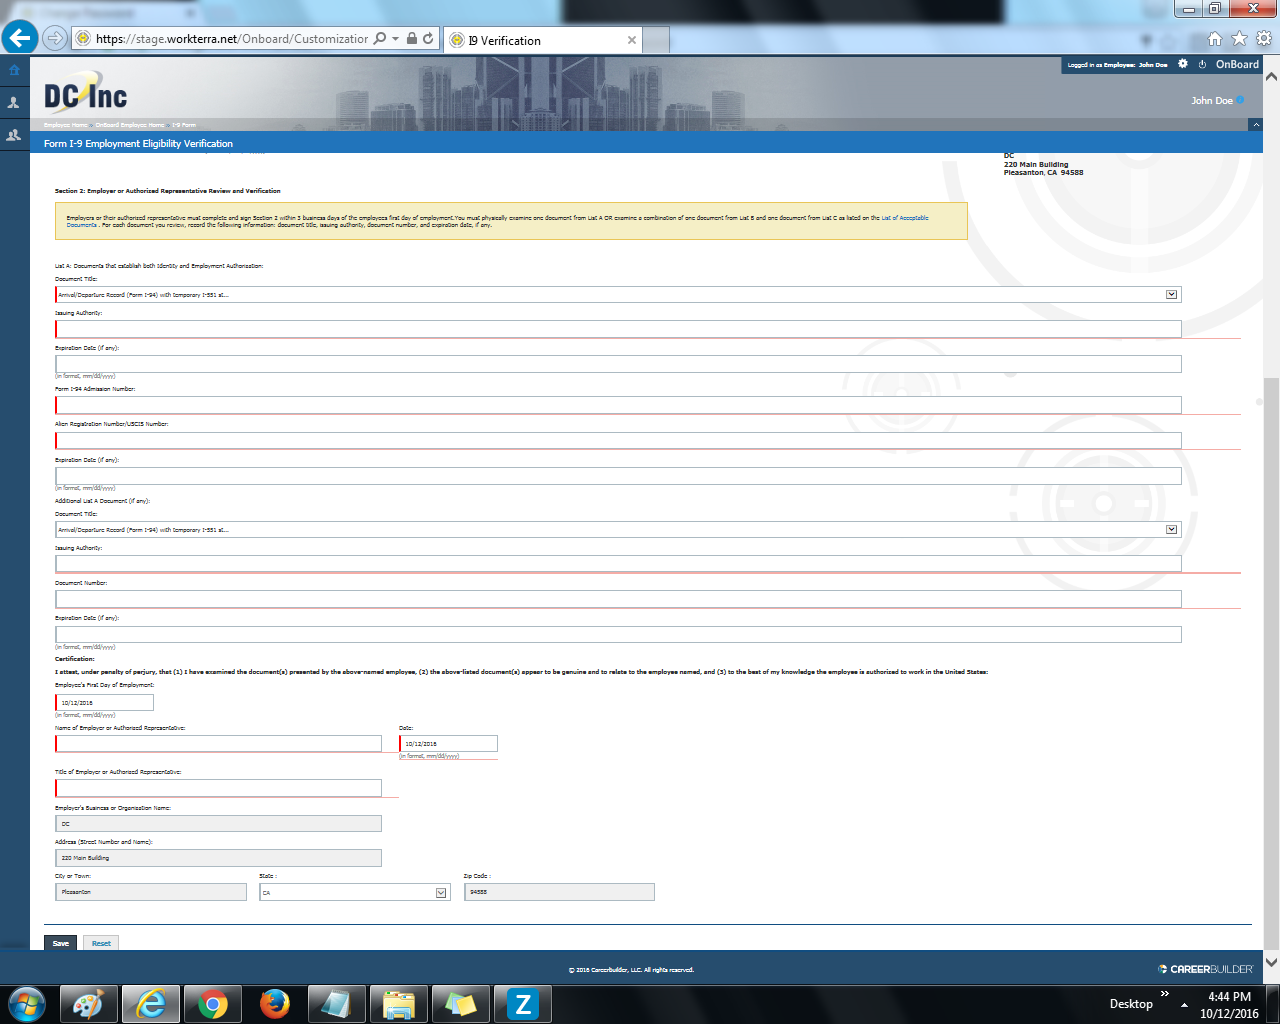Open the State dropdown showing CA
Image resolution: width=1280 pixels, height=1024 pixels.
pos(441,893)
